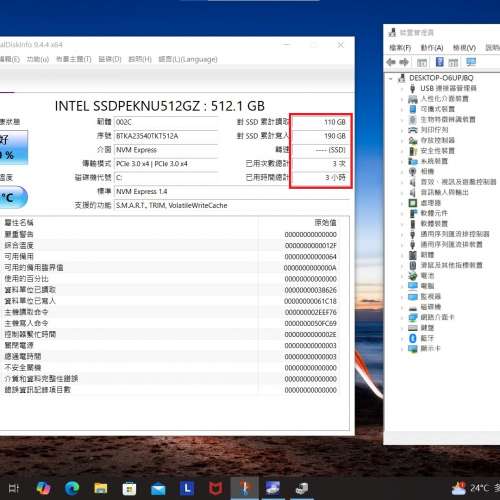
Task: Select the 資料單位已讀取 SMART attribute row
Action: [171, 290]
